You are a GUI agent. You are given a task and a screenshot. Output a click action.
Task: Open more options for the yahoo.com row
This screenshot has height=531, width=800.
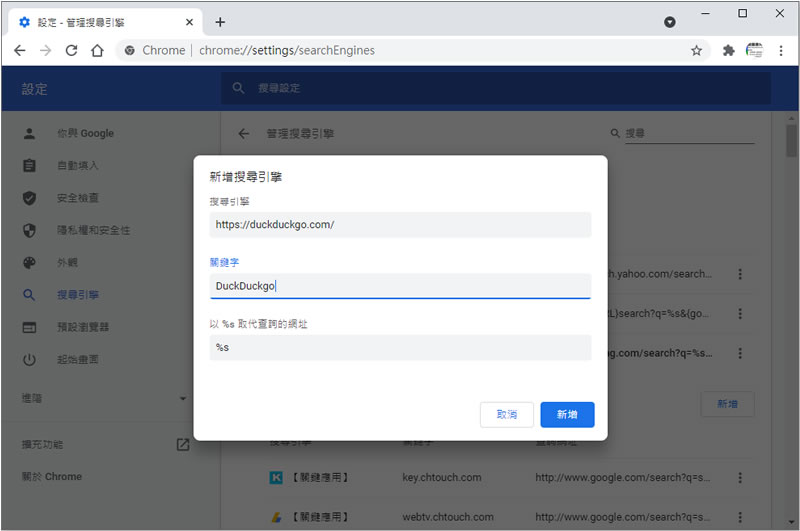740,274
